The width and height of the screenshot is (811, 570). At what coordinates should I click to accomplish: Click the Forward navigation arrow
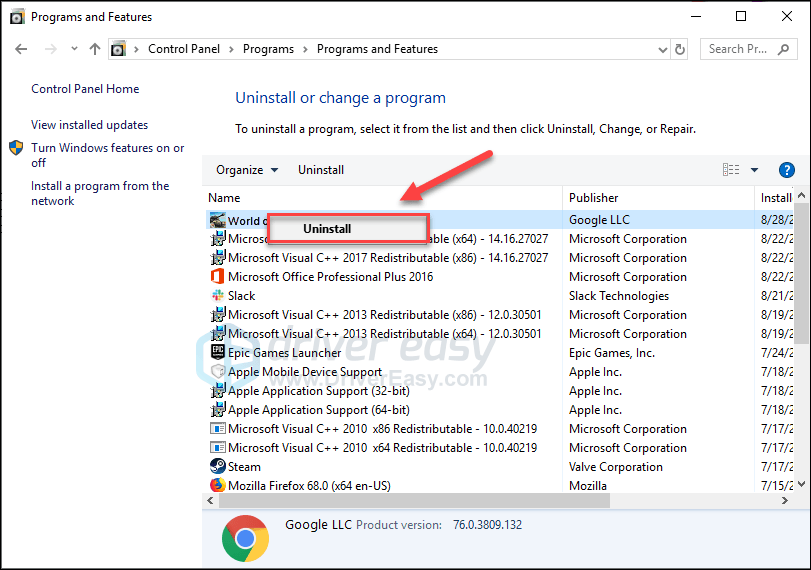tap(51, 49)
